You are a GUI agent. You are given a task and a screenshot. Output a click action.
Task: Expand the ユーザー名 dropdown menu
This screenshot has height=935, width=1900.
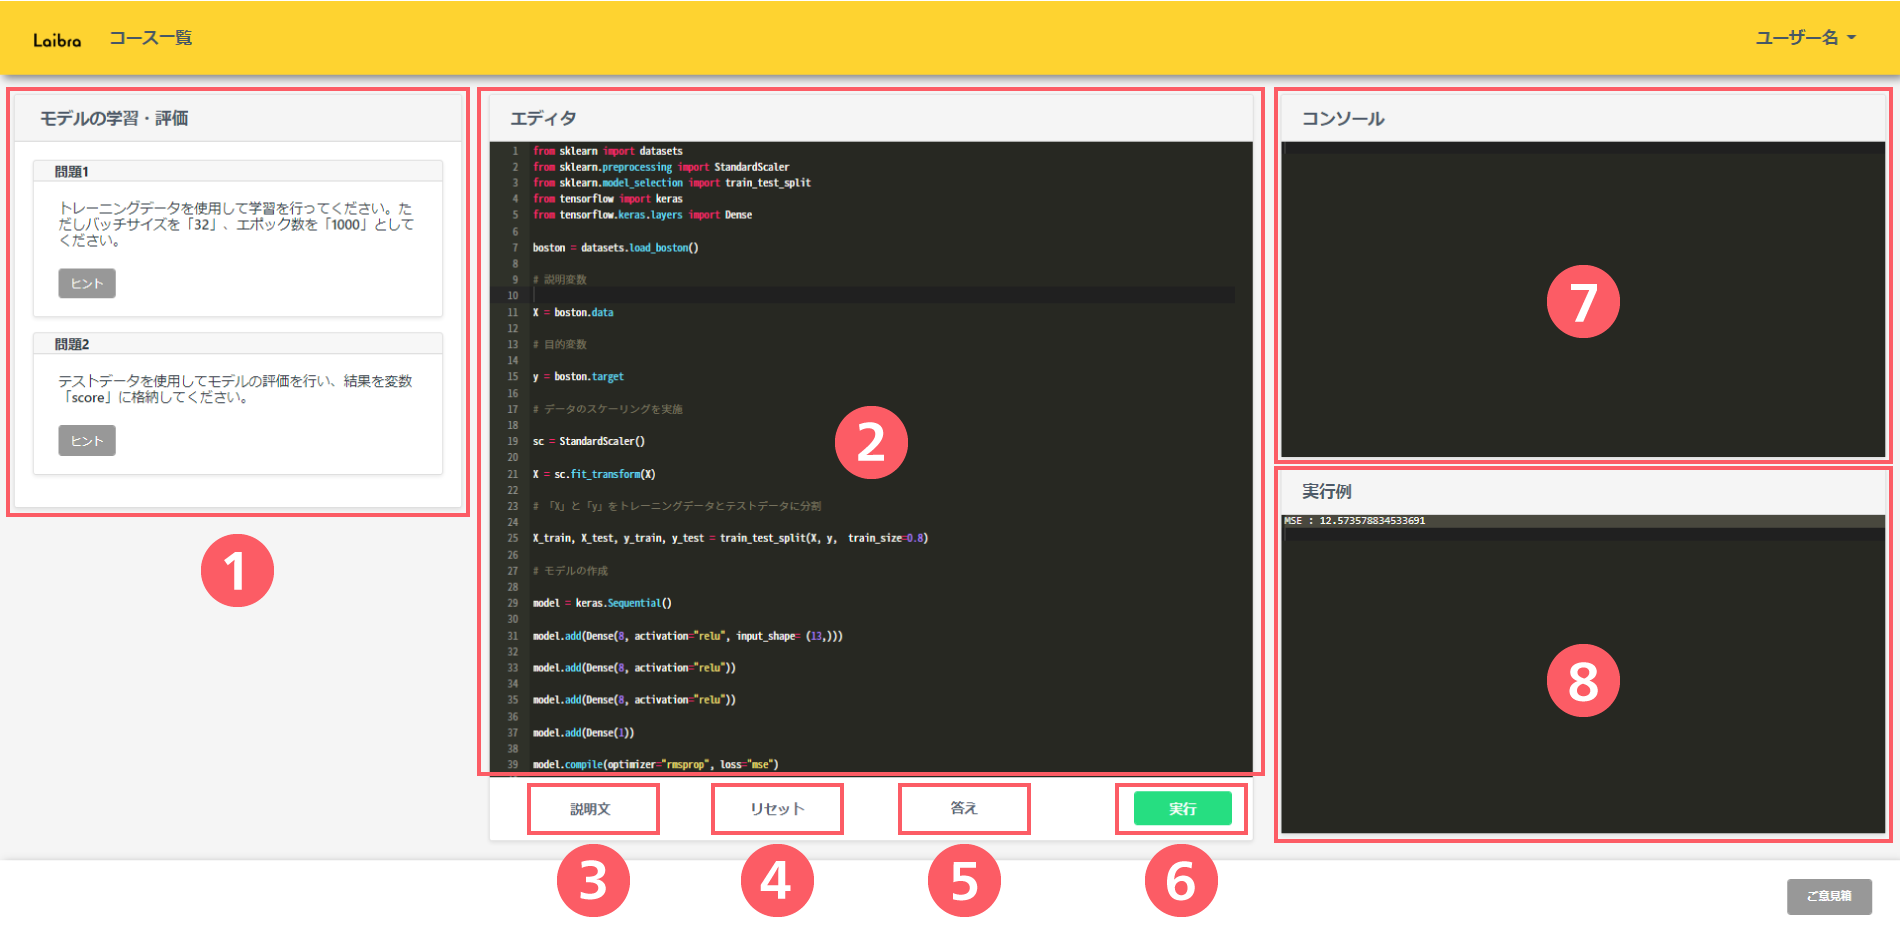(1805, 38)
